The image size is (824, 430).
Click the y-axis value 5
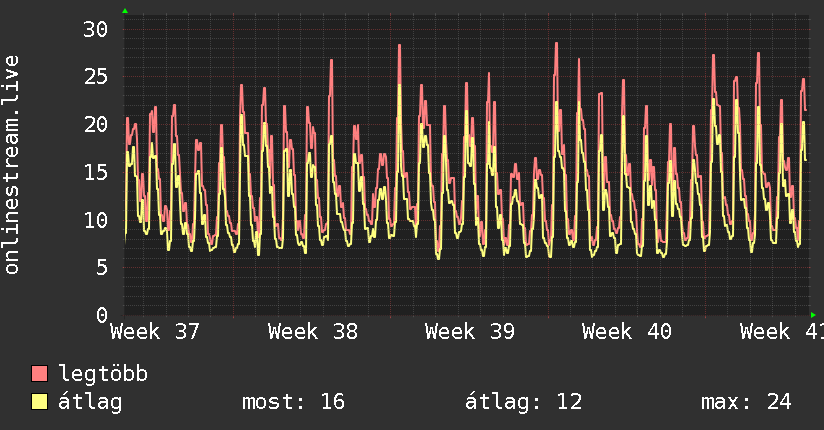click(x=102, y=268)
